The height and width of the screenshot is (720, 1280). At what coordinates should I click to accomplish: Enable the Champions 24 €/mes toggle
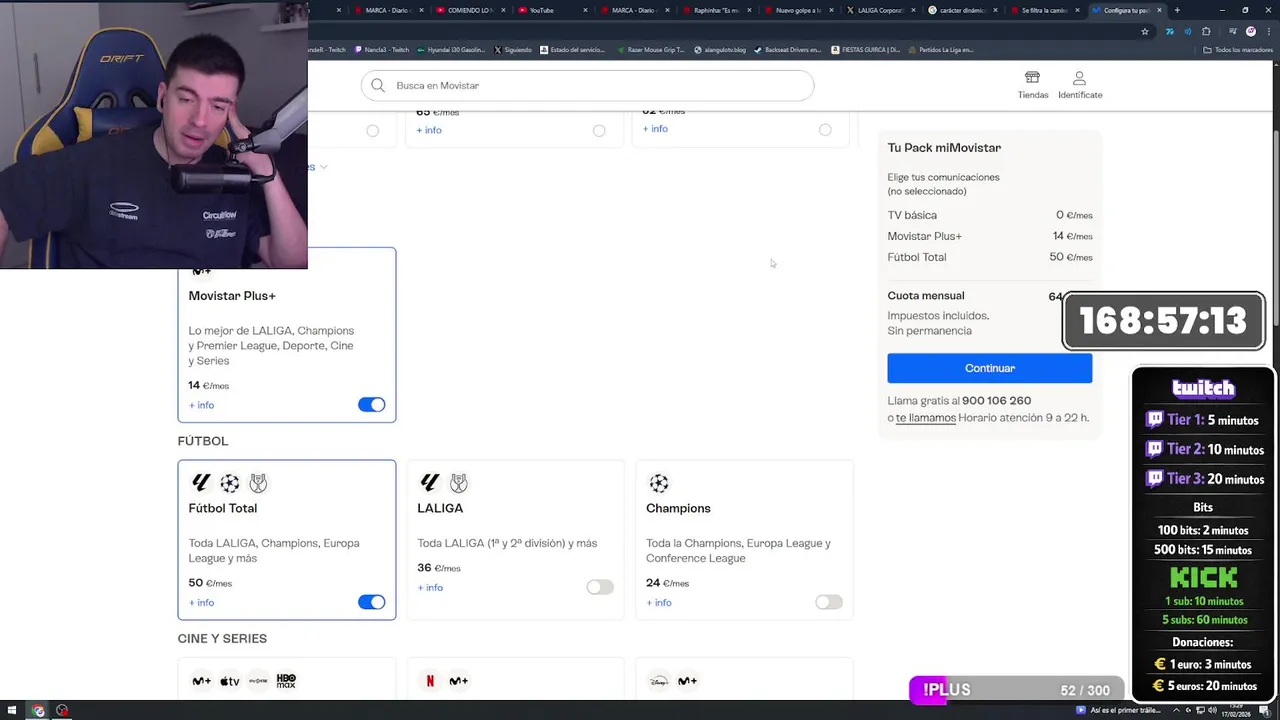click(829, 602)
